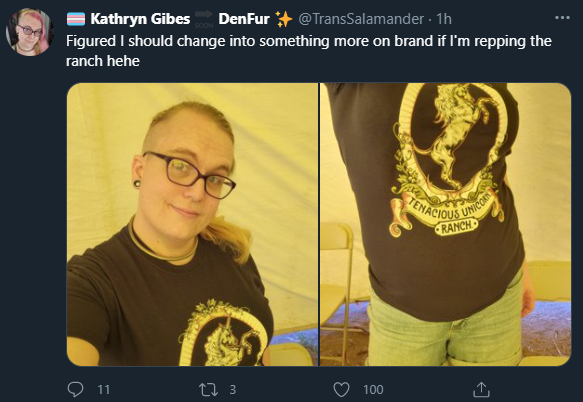Click the DenFur text in the display name
The image size is (583, 402).
click(244, 19)
